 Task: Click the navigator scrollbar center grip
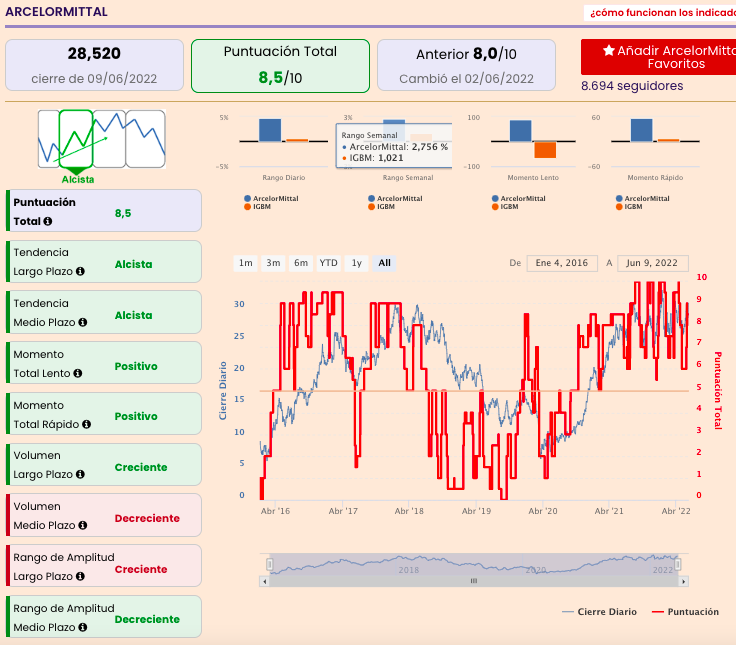[x=474, y=581]
